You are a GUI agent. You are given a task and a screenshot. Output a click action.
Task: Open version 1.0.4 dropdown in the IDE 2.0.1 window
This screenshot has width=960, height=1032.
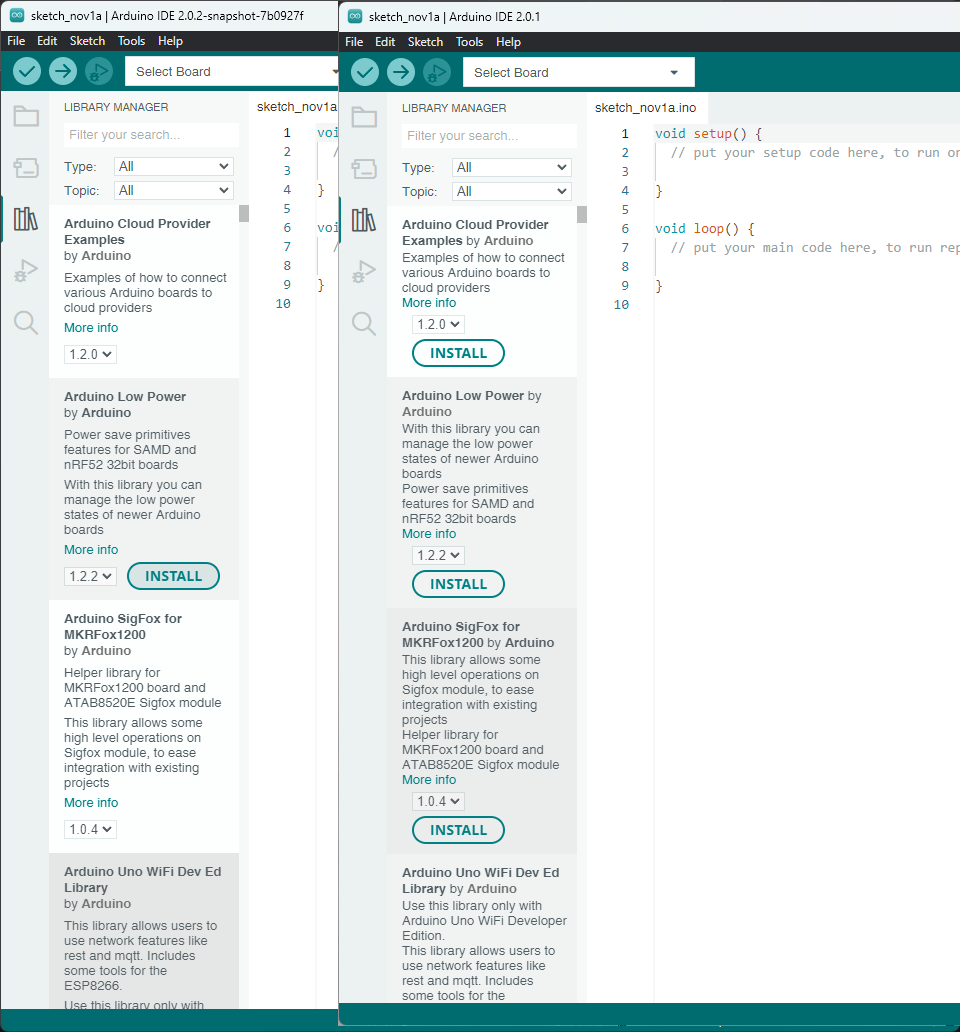point(438,801)
